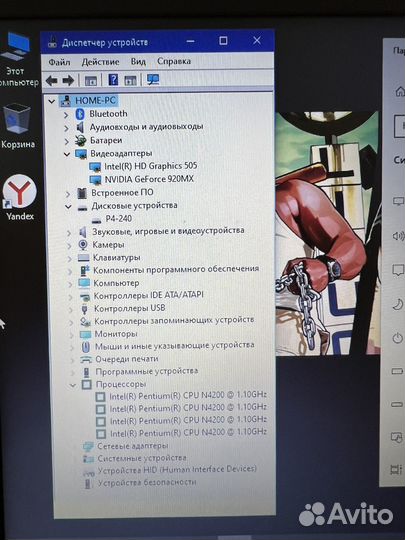Select the Компьютер category row
The image size is (405, 540).
point(116,283)
